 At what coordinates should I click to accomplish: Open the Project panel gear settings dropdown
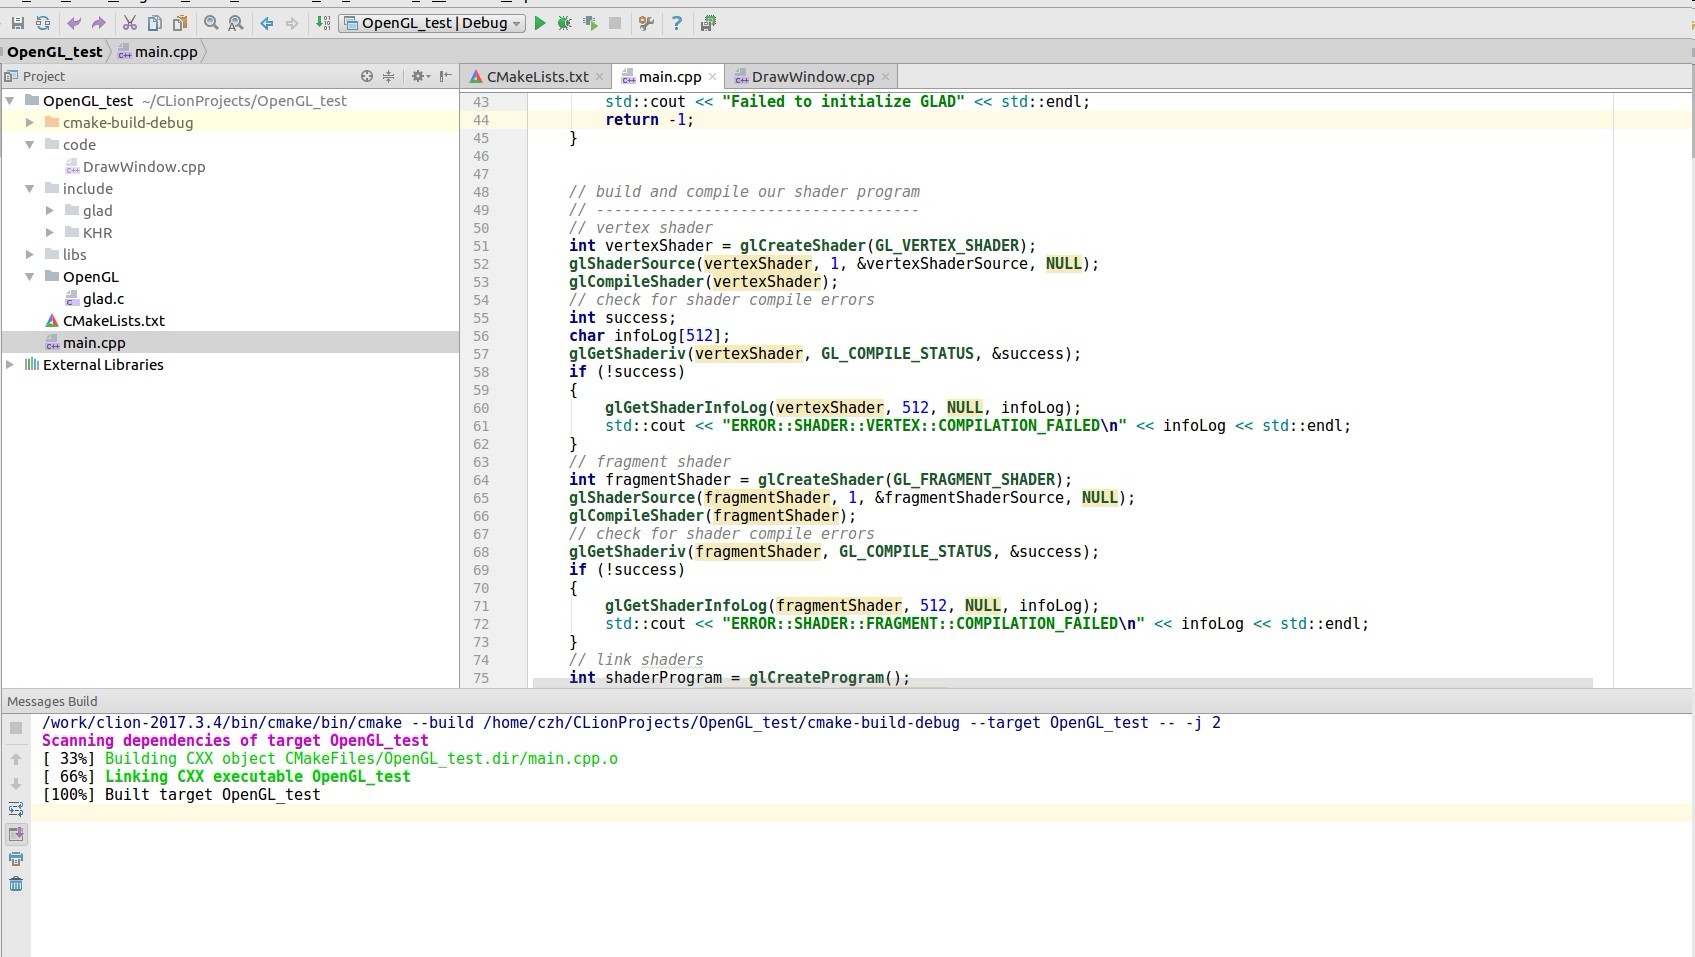coord(420,76)
